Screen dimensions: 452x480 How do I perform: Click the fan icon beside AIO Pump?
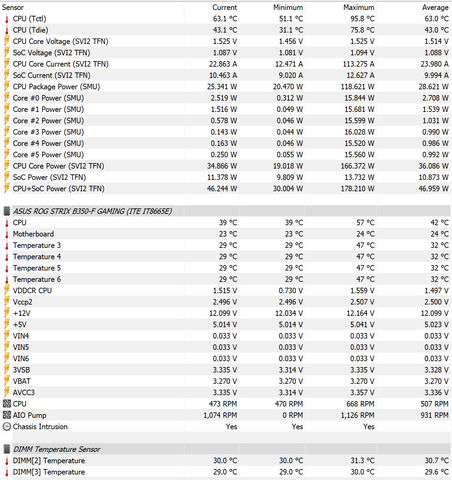7,415
